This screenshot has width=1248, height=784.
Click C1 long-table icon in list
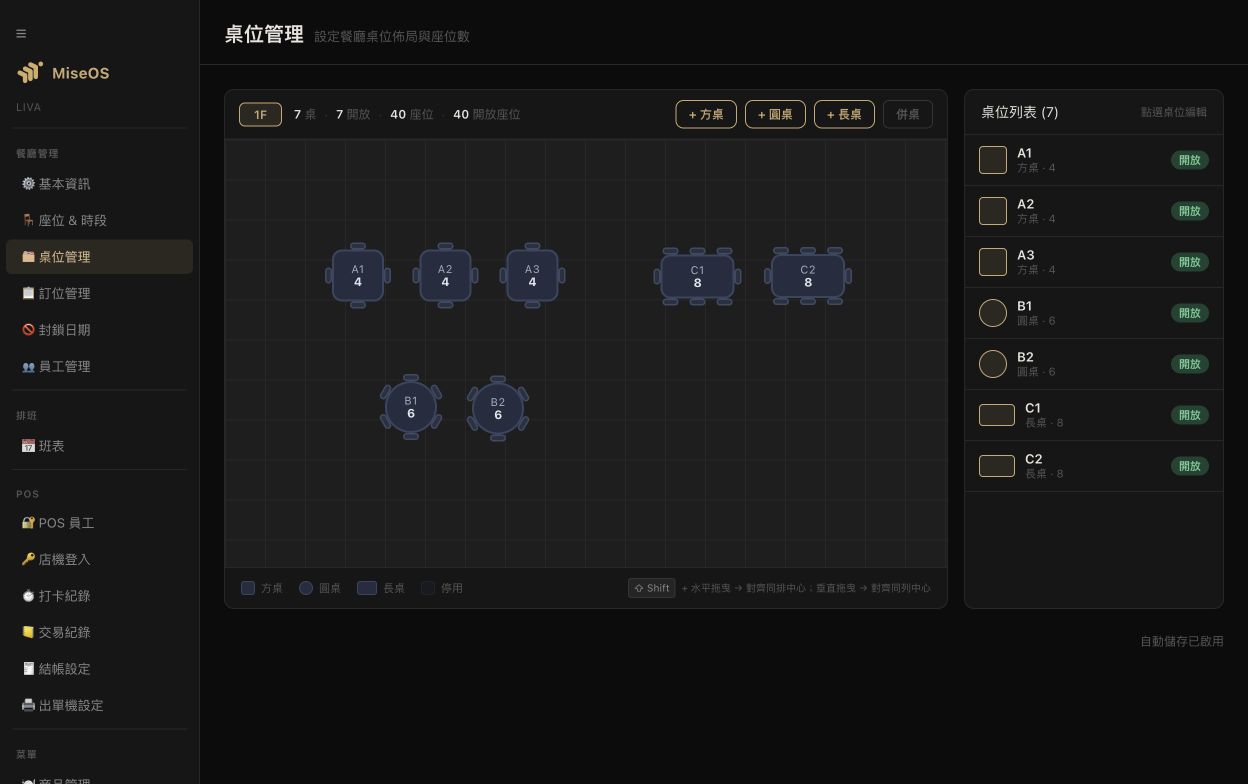pos(997,415)
